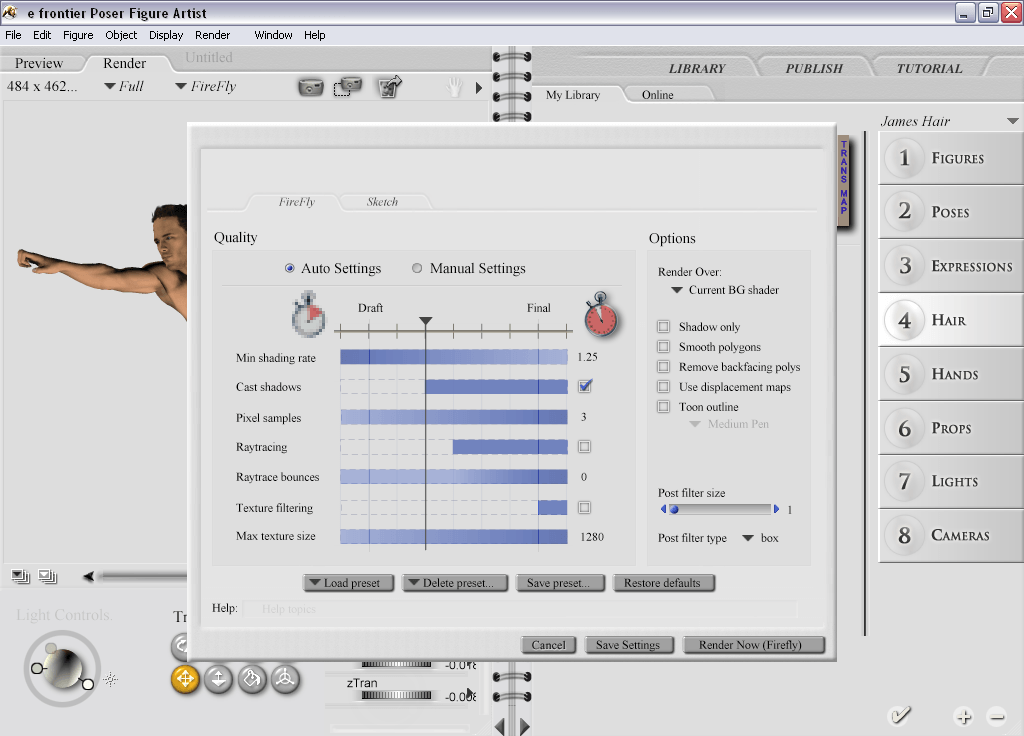
Task: Check the Smooth polygons option
Action: pos(664,347)
